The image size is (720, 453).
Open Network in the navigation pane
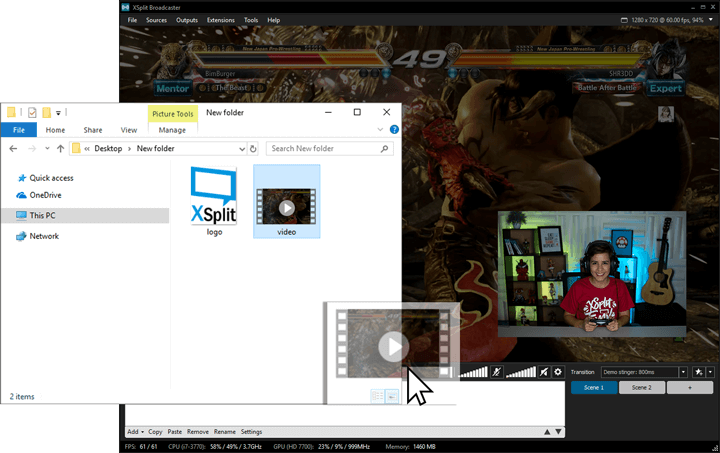(38, 236)
